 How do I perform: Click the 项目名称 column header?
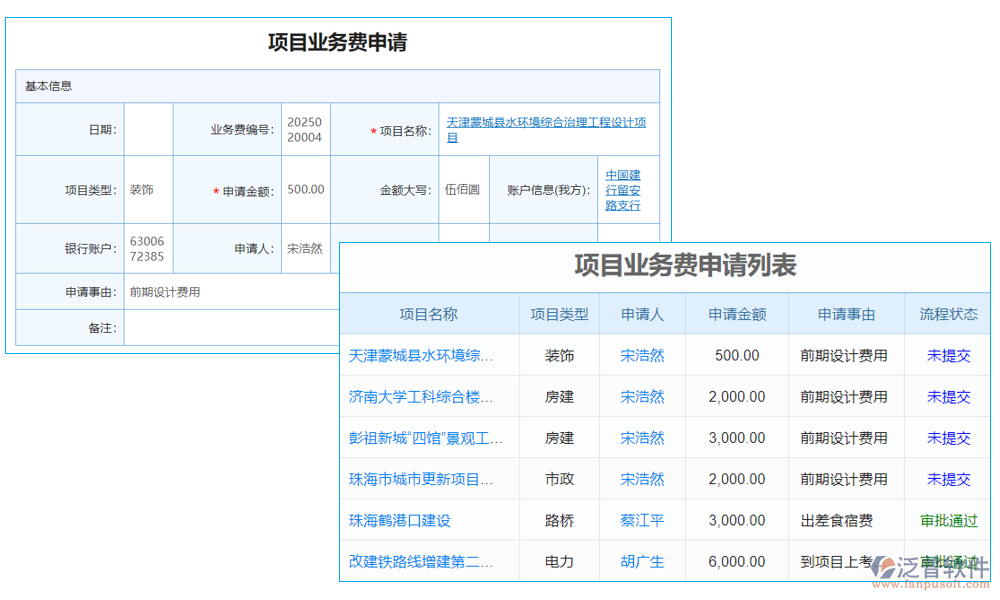click(x=430, y=314)
